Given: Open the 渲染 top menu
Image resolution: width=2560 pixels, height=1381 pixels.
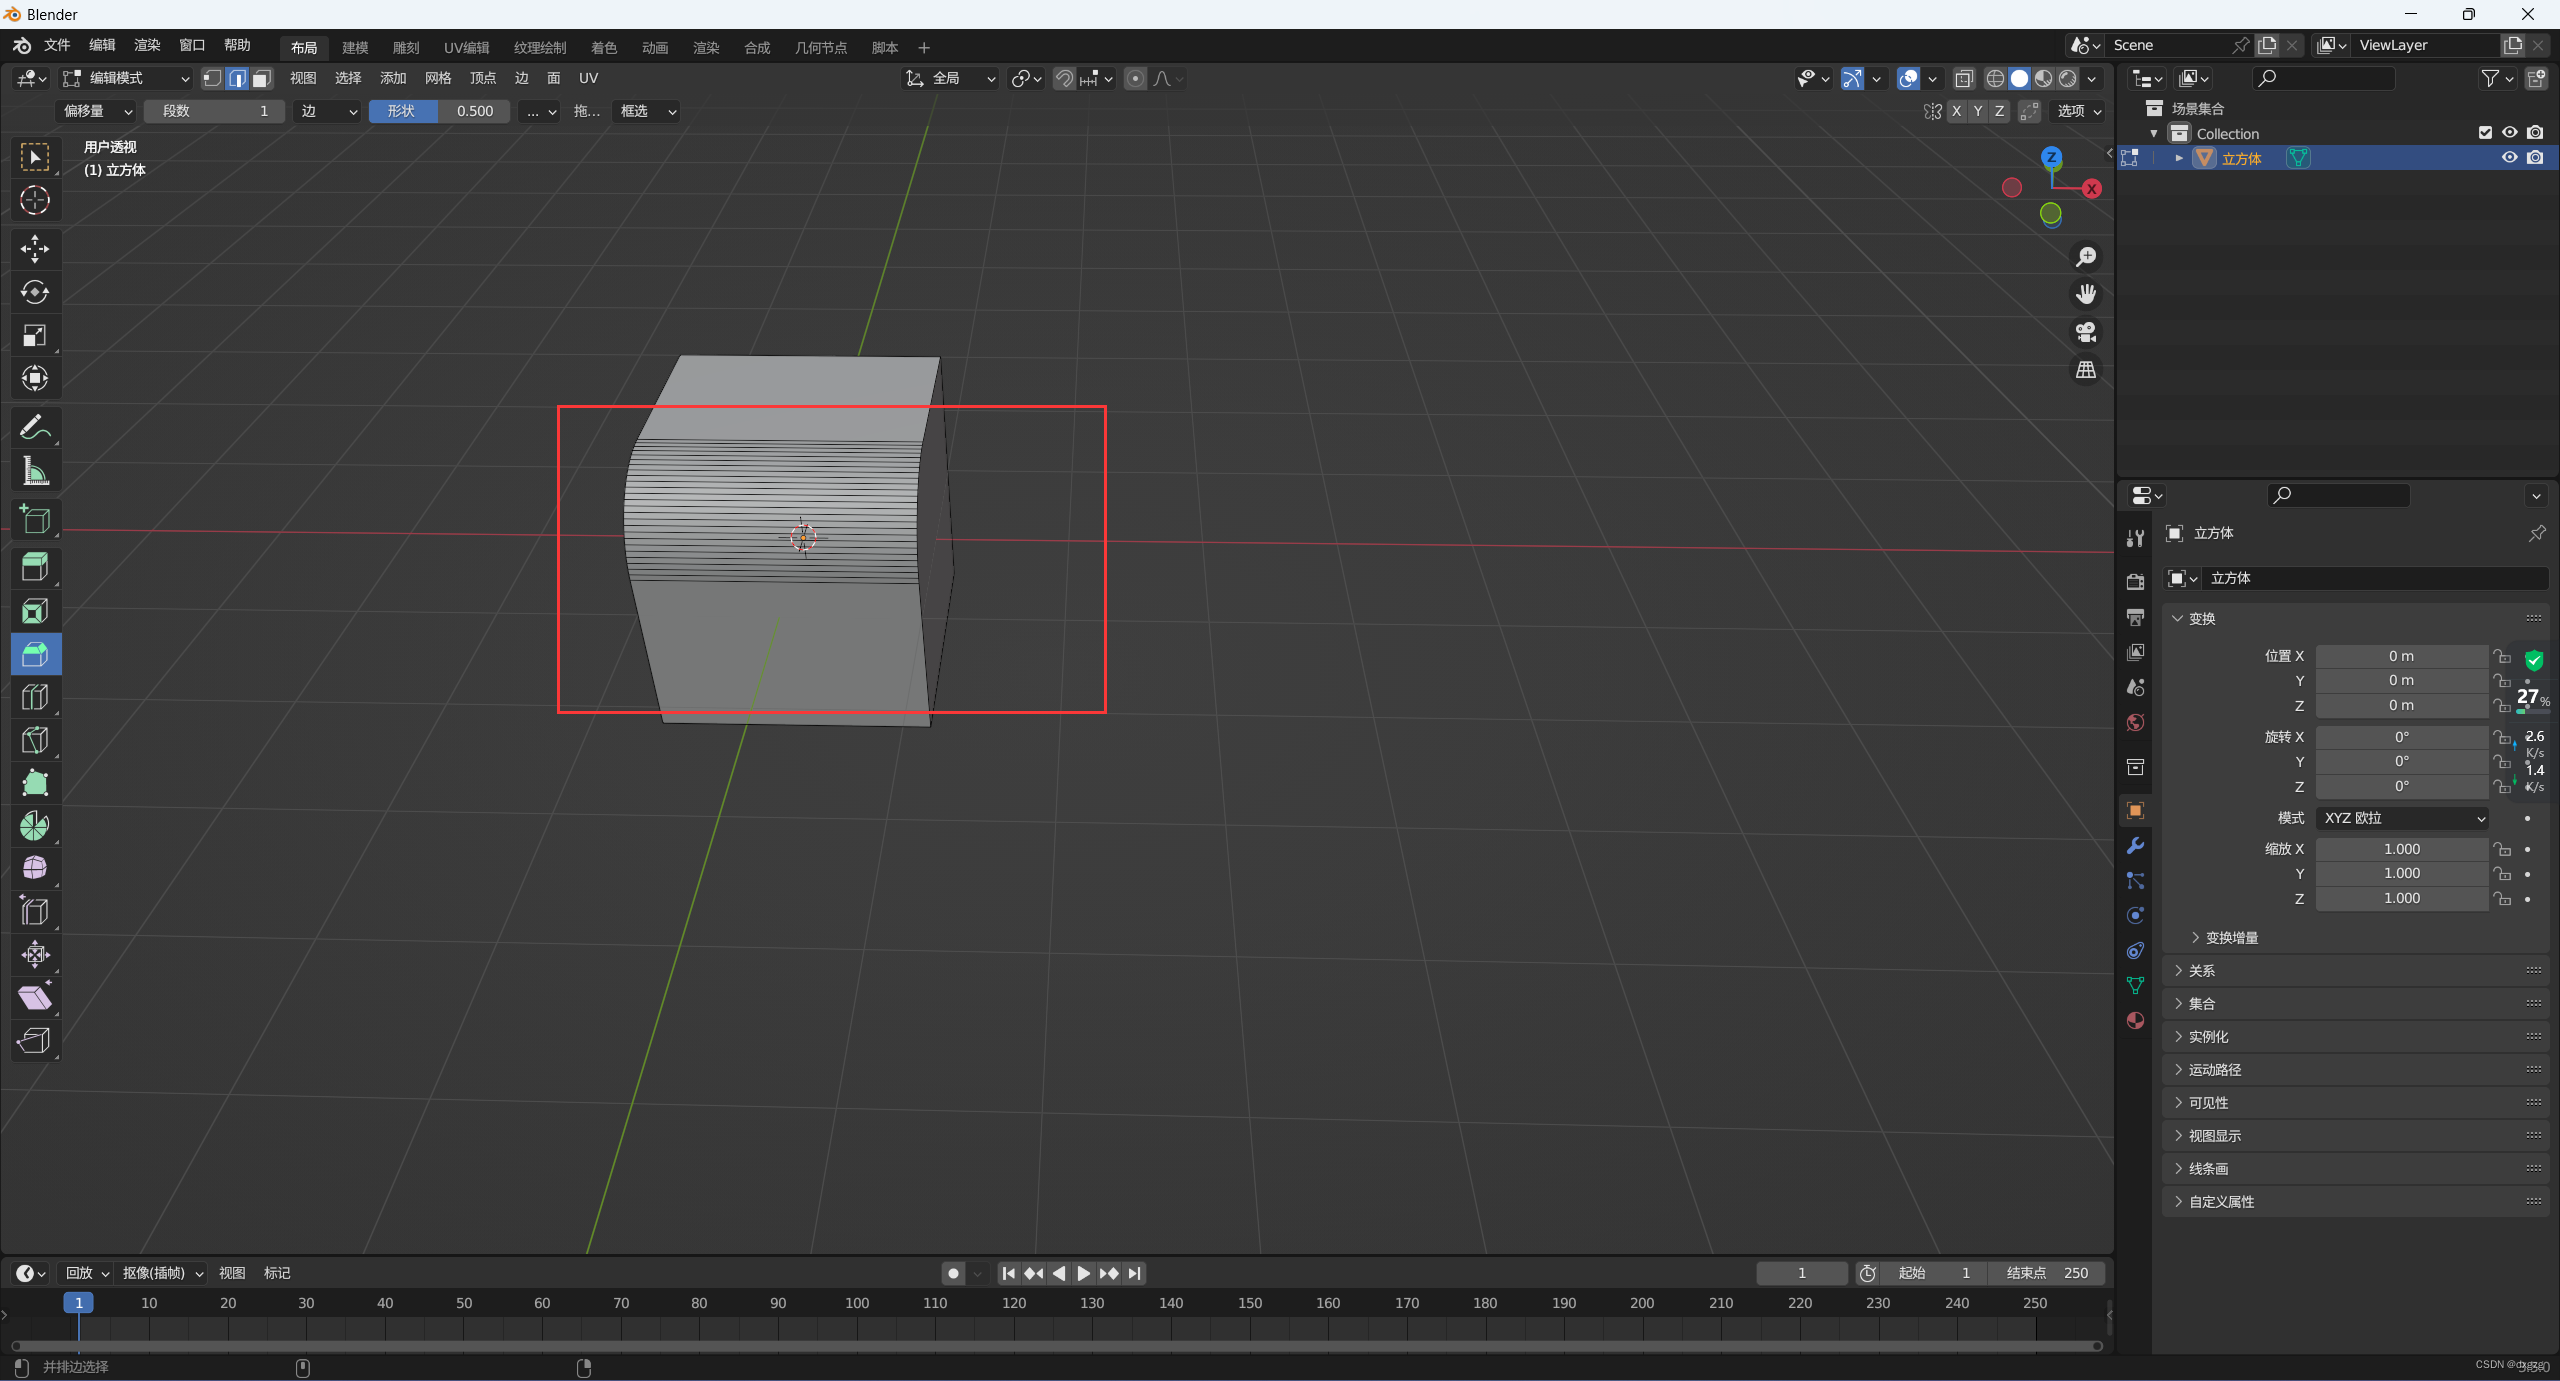Looking at the screenshot, I should click(147, 45).
